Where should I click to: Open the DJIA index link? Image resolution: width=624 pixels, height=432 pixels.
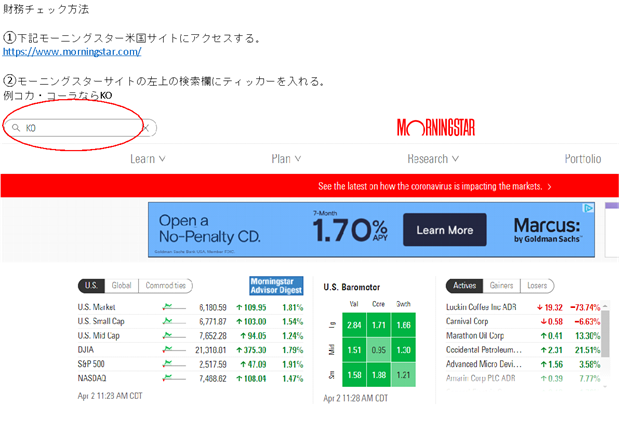click(x=86, y=350)
